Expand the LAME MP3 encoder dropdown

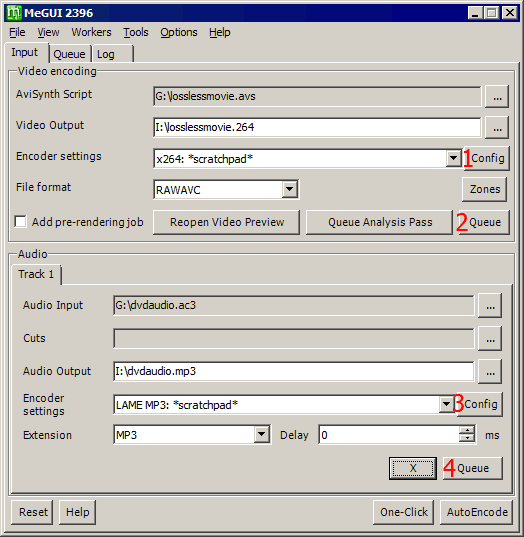point(446,404)
